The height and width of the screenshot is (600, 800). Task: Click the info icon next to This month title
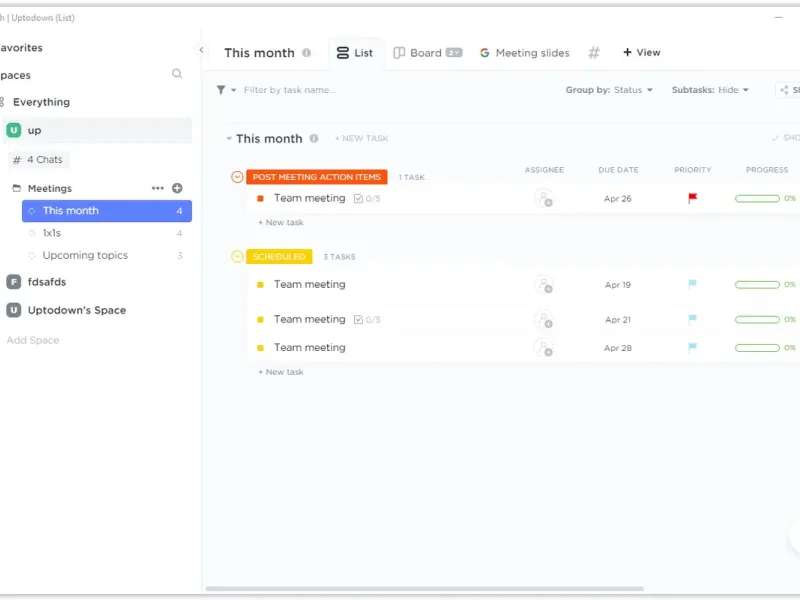point(307,53)
